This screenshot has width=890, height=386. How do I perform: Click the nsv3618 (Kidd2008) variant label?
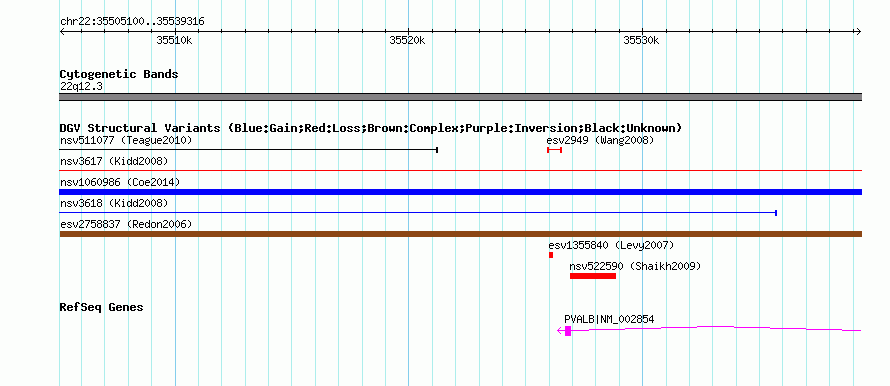pos(114,203)
